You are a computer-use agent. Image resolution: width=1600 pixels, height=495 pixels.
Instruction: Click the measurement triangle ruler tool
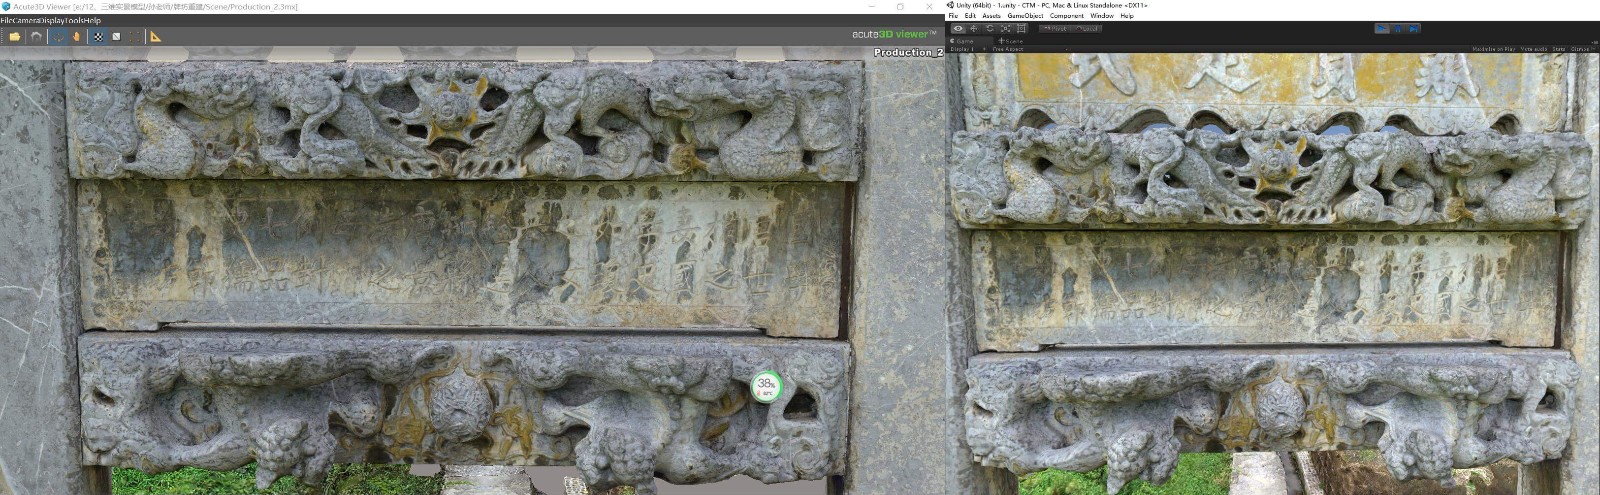(x=155, y=37)
